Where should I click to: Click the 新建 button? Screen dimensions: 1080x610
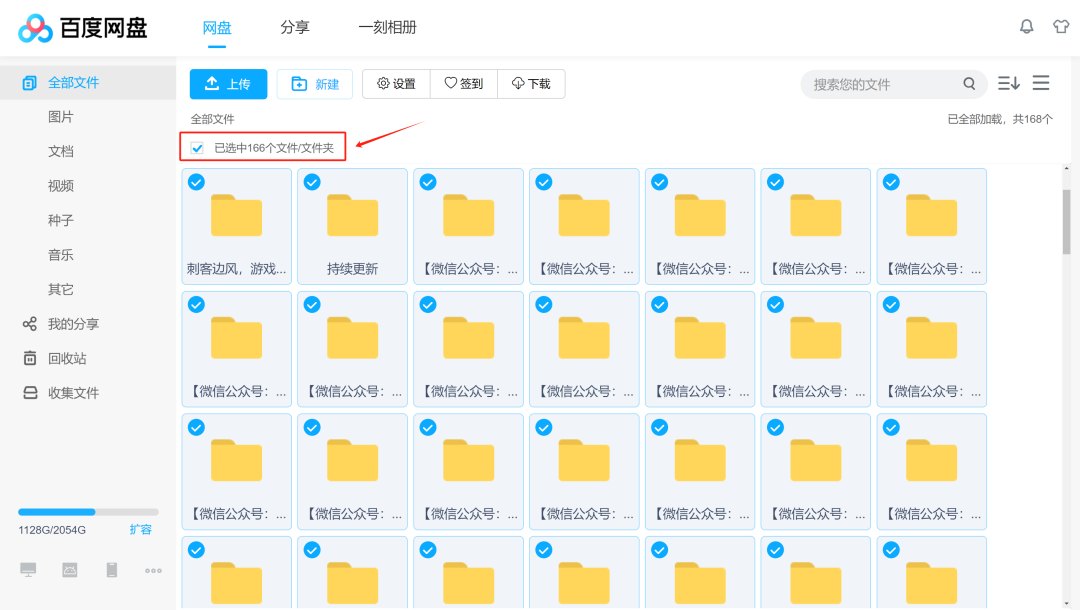(315, 84)
